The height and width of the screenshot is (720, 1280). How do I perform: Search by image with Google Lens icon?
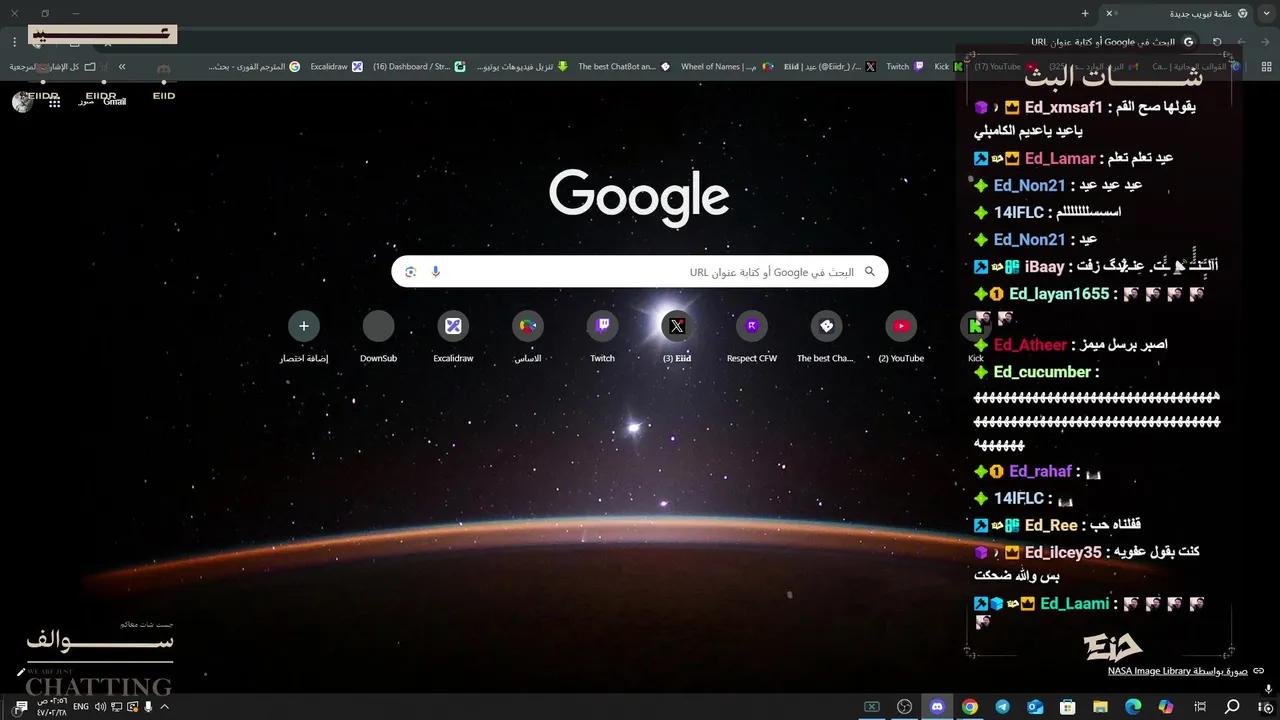(411, 272)
